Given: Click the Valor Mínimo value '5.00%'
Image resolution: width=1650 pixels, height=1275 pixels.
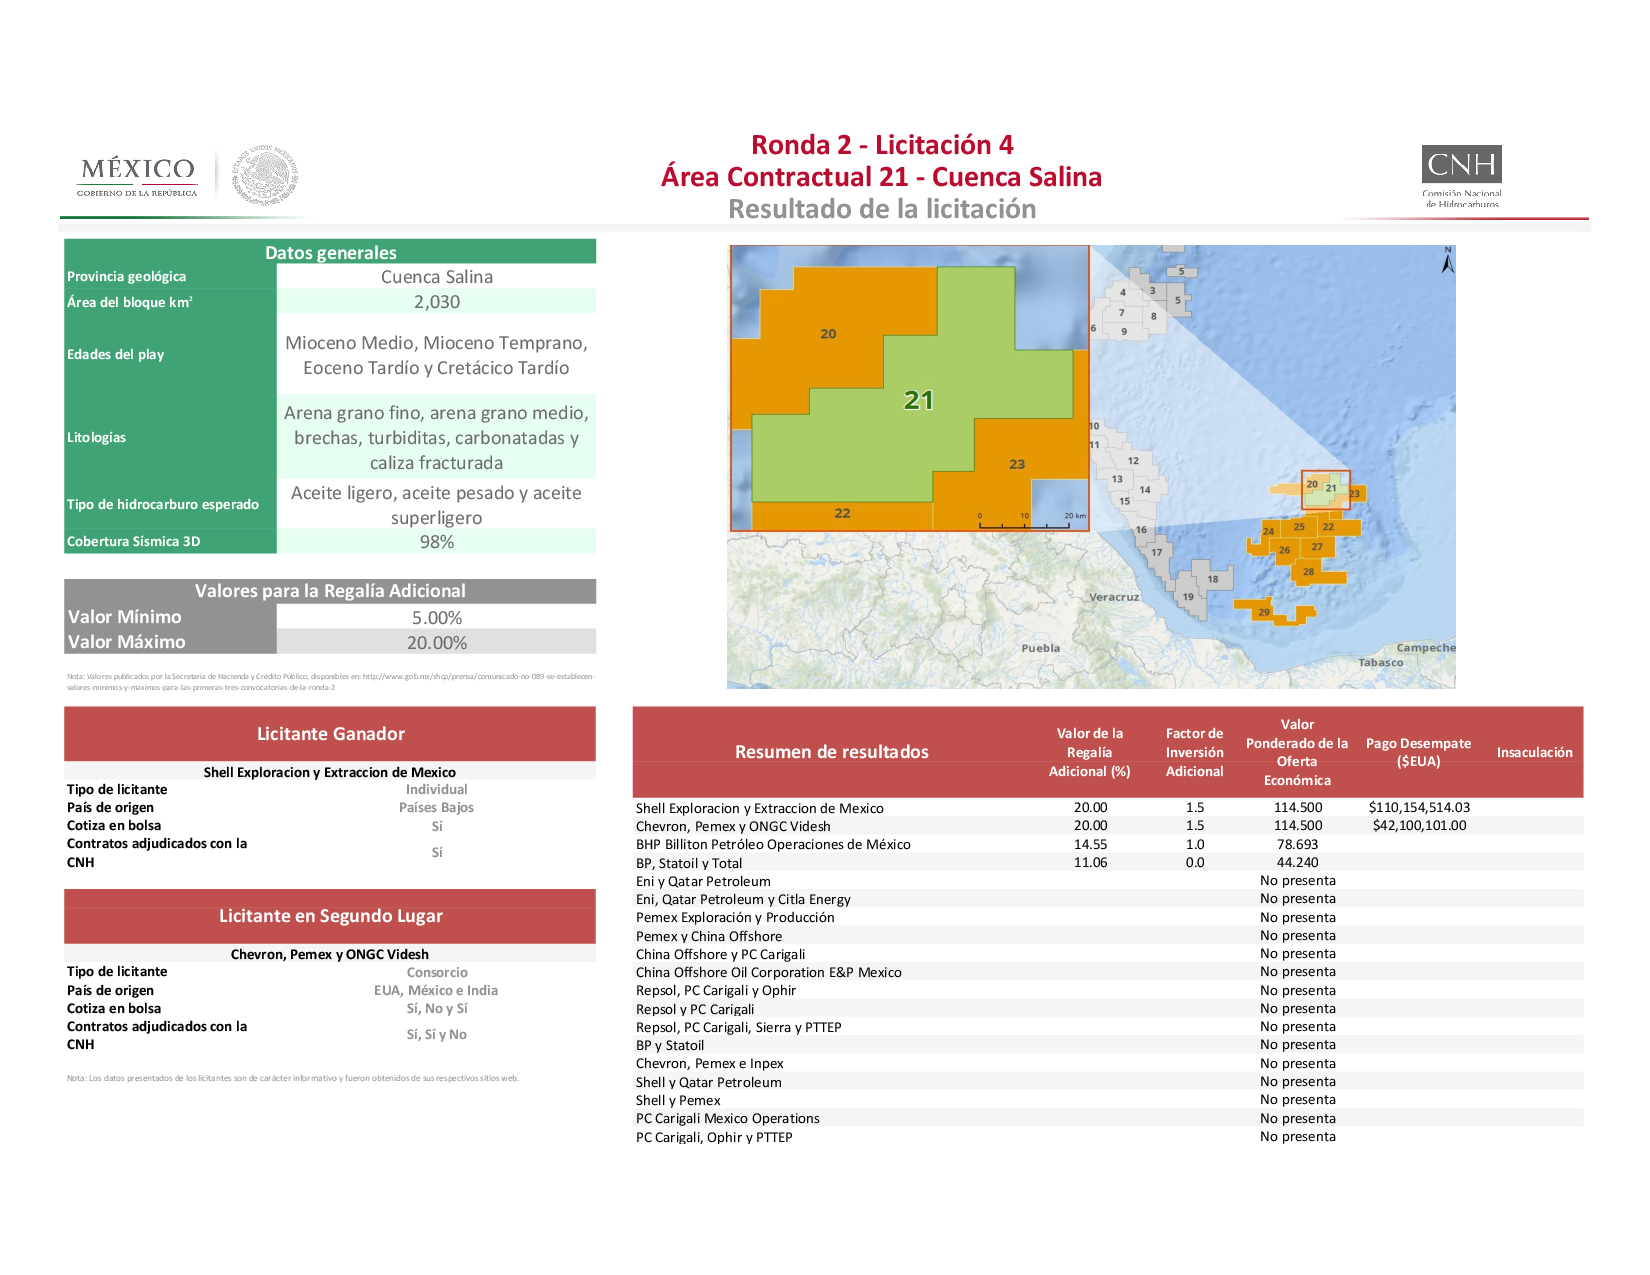Looking at the screenshot, I should [437, 618].
